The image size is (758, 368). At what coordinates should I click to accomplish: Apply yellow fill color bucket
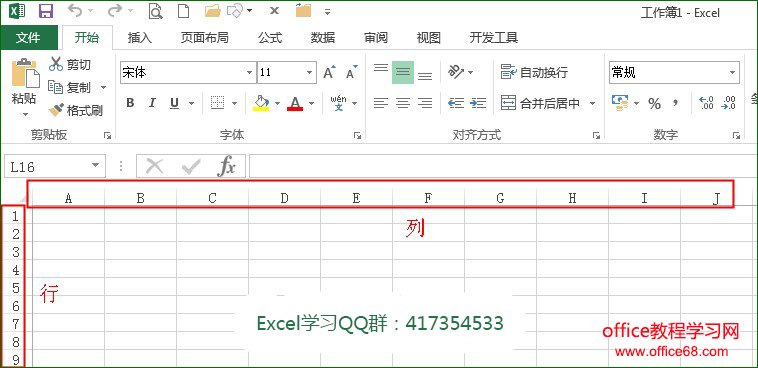(x=261, y=103)
